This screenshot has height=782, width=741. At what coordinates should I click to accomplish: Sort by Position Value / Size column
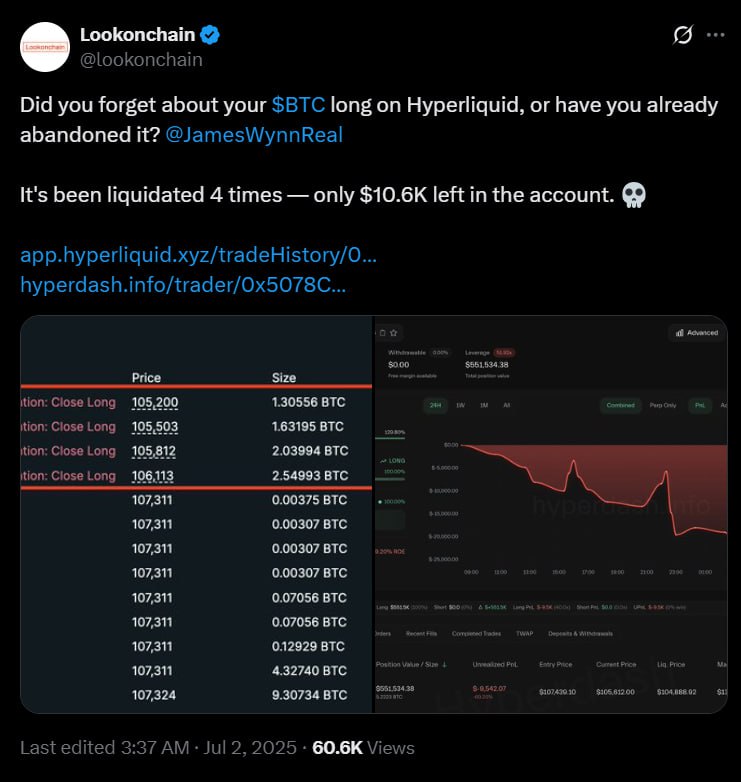click(411, 664)
